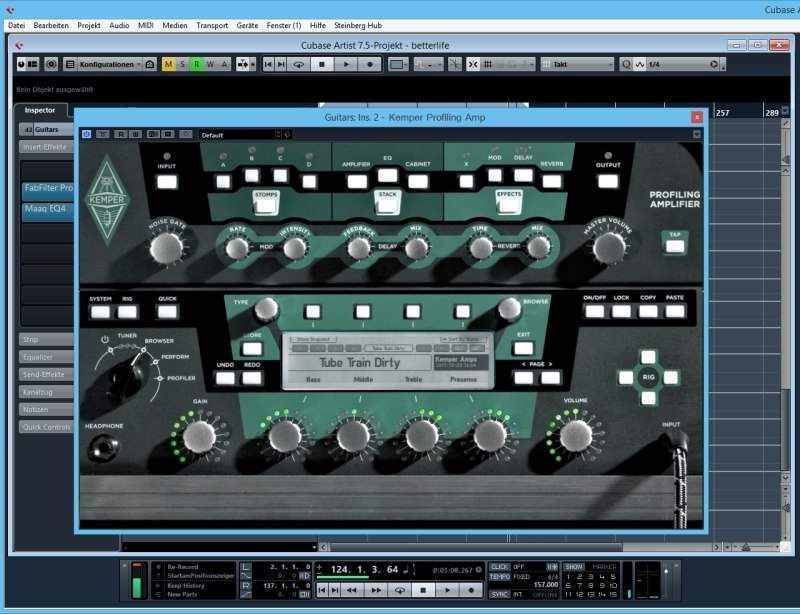Click the Play button in the top toolbar
Screen dimensions: 800x614
345,64
